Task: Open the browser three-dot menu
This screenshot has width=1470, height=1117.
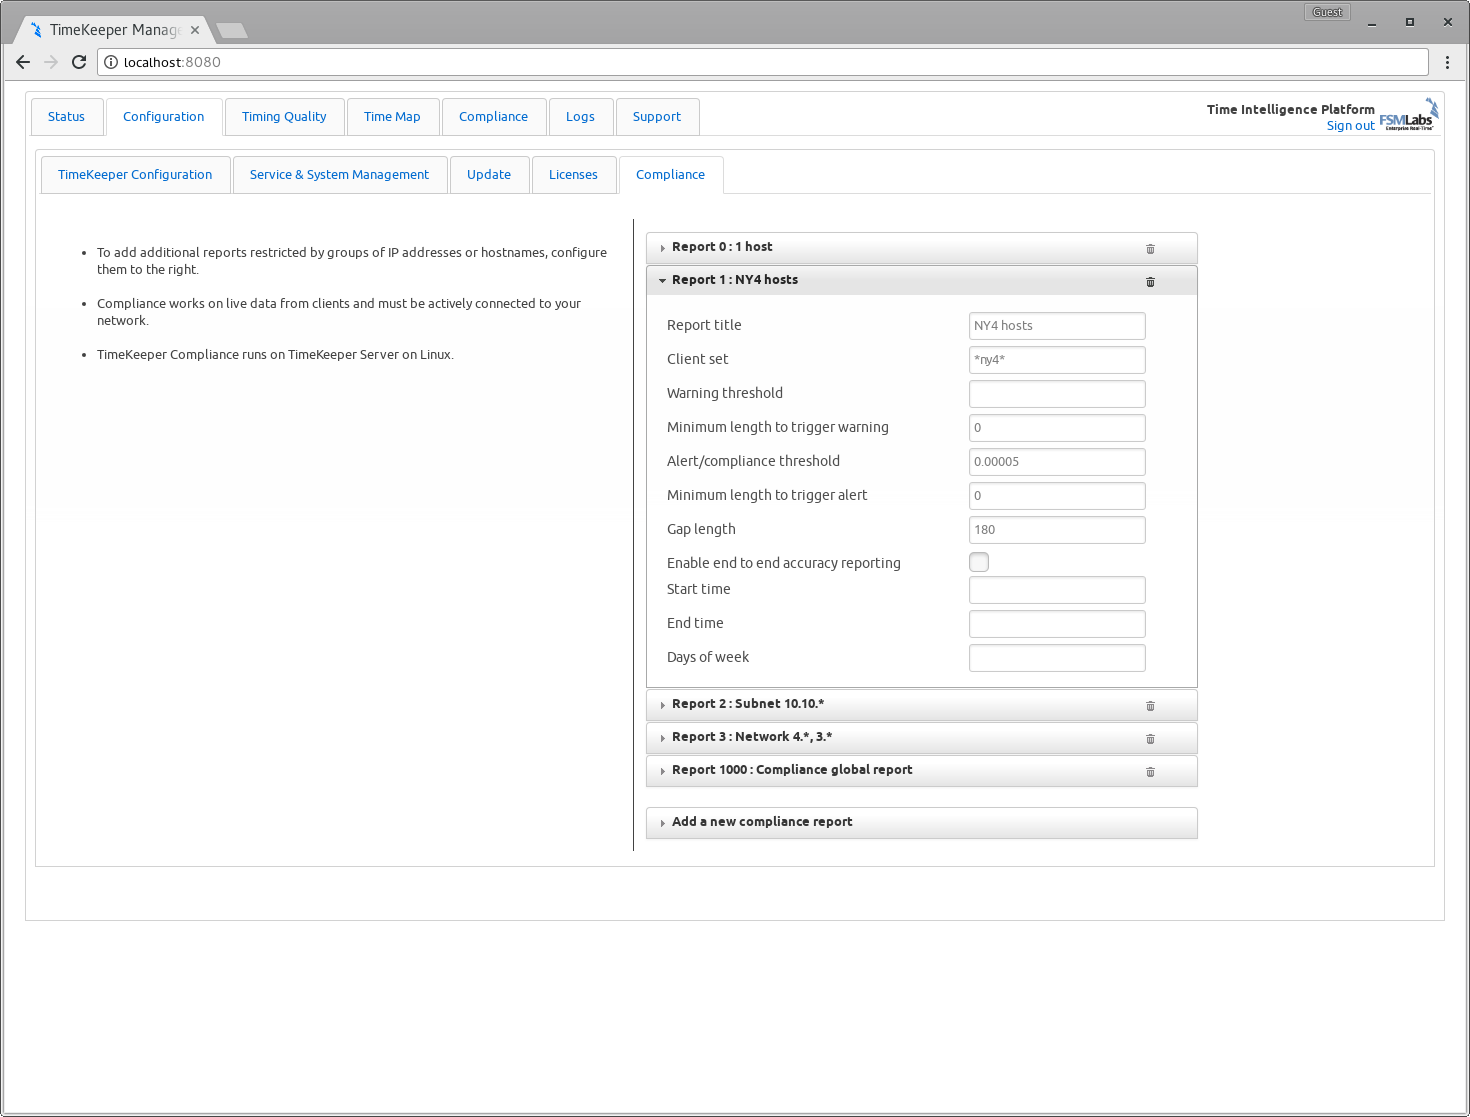Action: point(1447,62)
